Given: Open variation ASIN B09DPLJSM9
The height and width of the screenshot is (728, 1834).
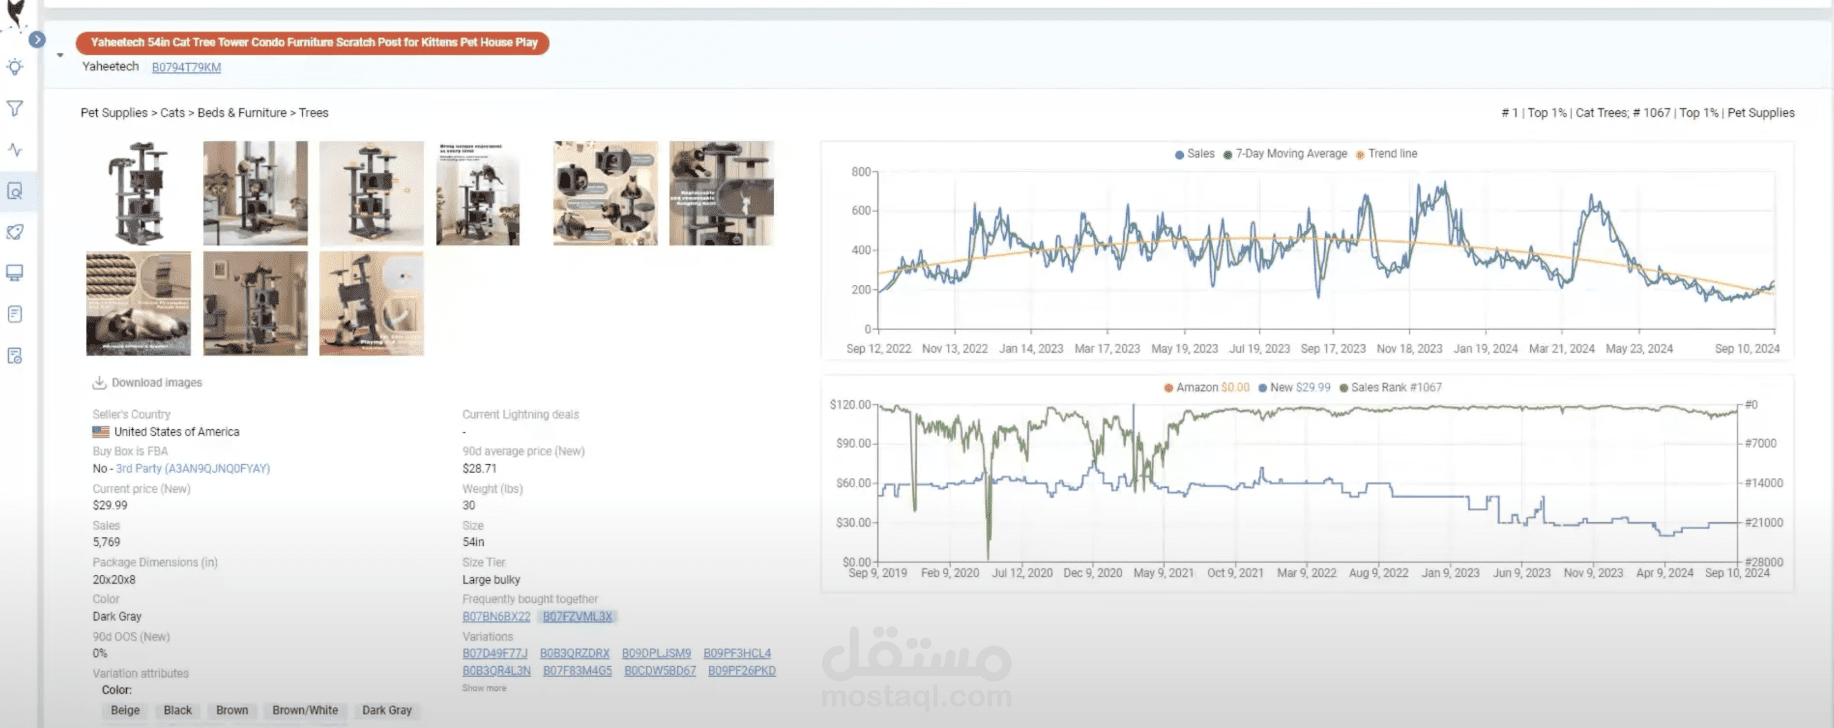Looking at the screenshot, I should (x=656, y=654).
